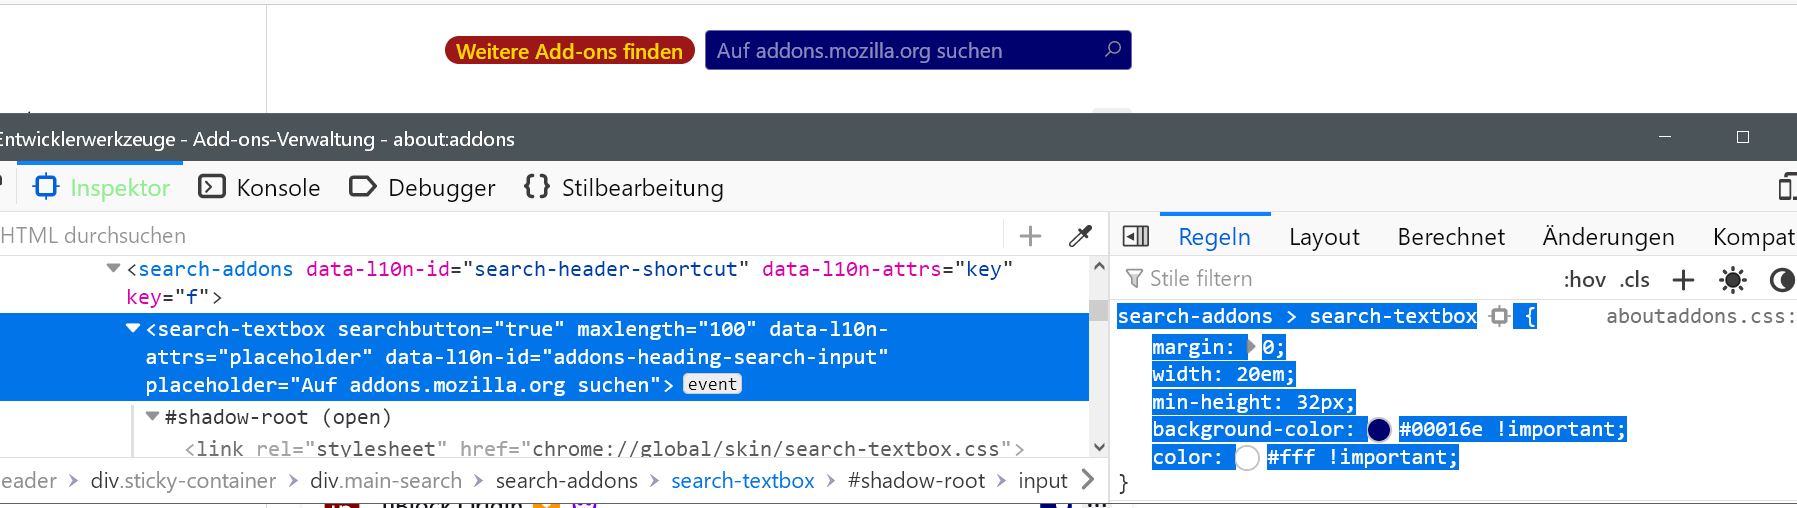Toggle the :hov pseudo-class panel
This screenshot has height=508, width=1797.
point(1585,280)
